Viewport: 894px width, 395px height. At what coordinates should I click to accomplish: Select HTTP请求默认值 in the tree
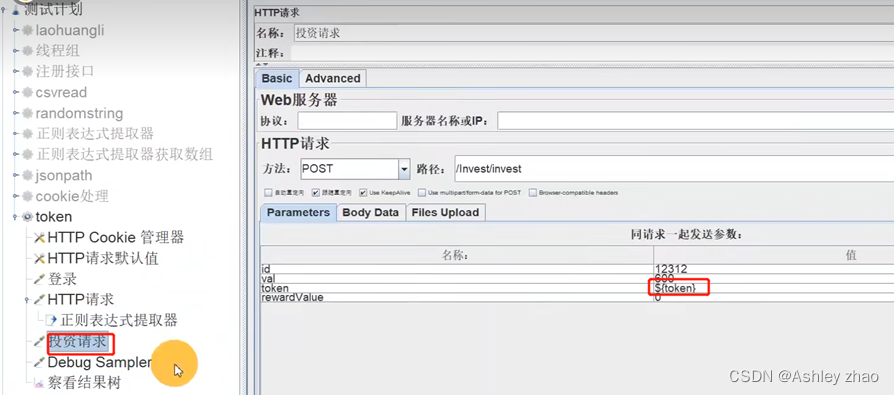(x=103, y=259)
